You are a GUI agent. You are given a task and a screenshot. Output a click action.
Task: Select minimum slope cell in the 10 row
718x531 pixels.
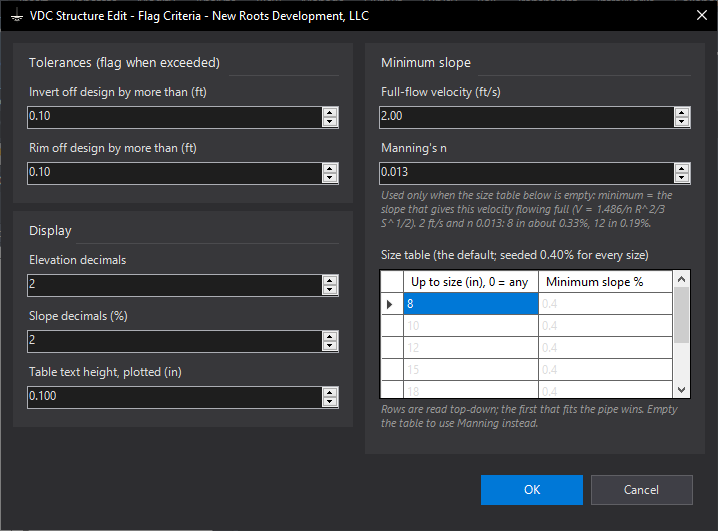[605, 326]
